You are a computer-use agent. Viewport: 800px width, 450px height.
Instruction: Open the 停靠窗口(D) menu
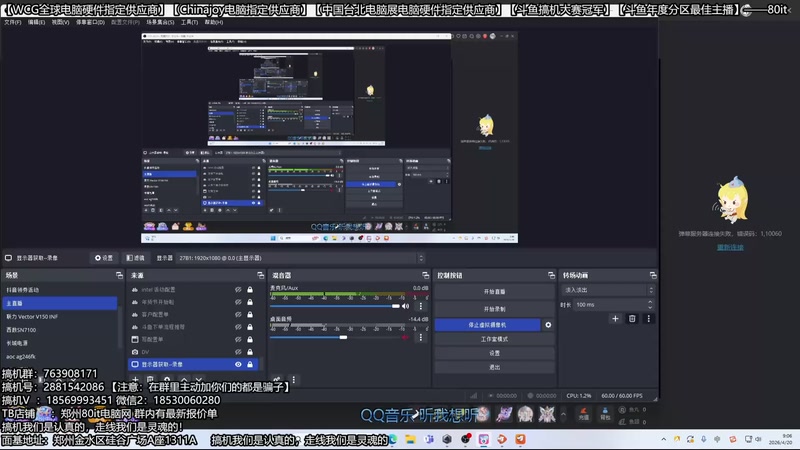[x=90, y=22]
